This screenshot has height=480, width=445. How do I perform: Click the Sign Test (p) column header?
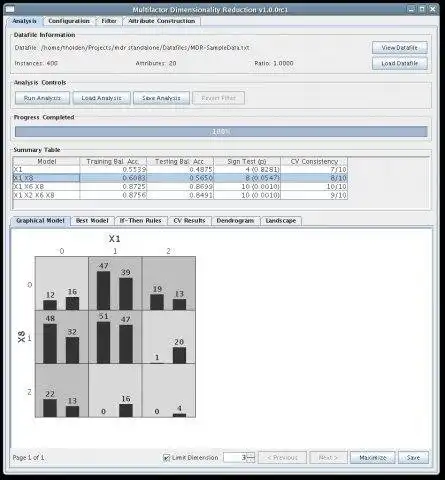tap(247, 161)
